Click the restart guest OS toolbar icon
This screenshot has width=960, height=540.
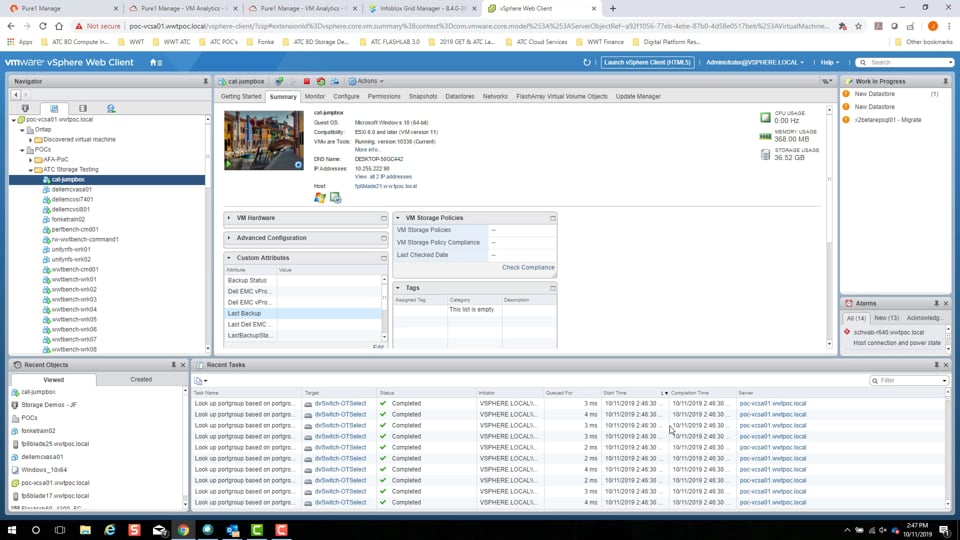click(321, 81)
